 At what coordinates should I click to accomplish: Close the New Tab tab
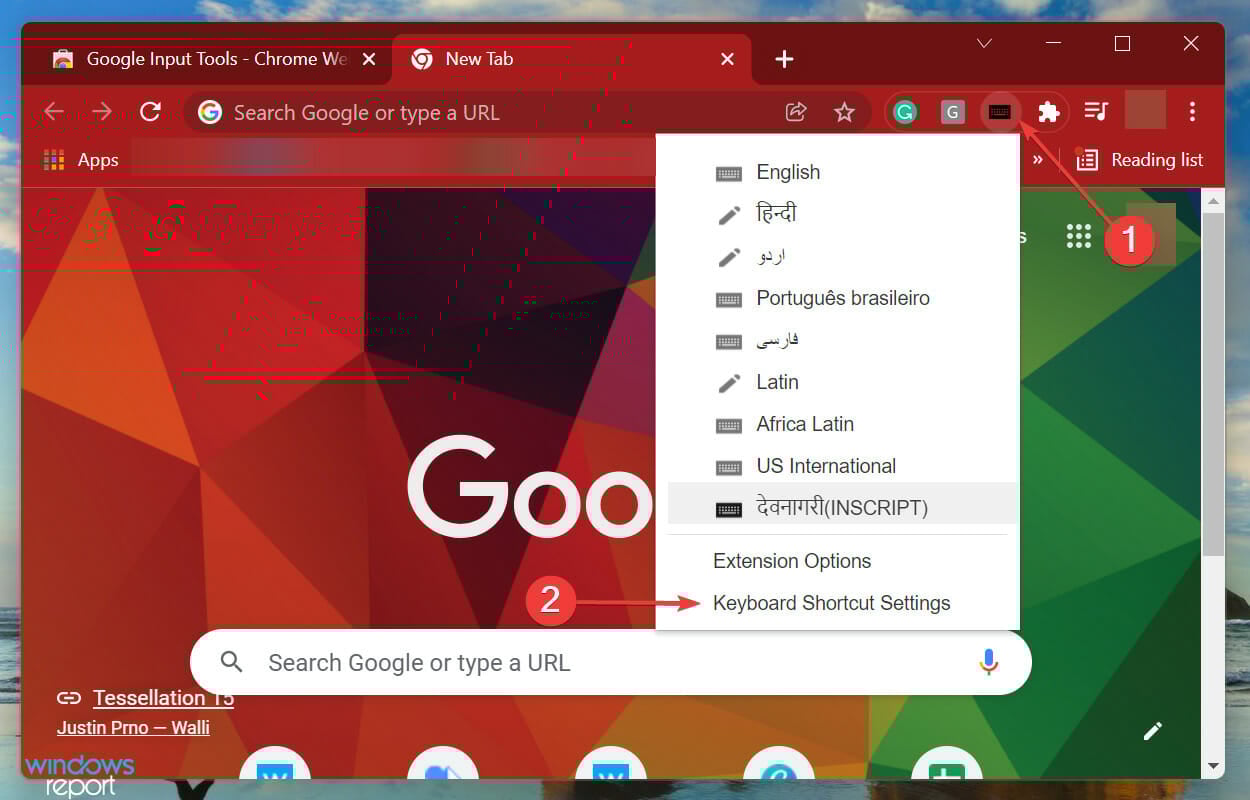coord(728,60)
